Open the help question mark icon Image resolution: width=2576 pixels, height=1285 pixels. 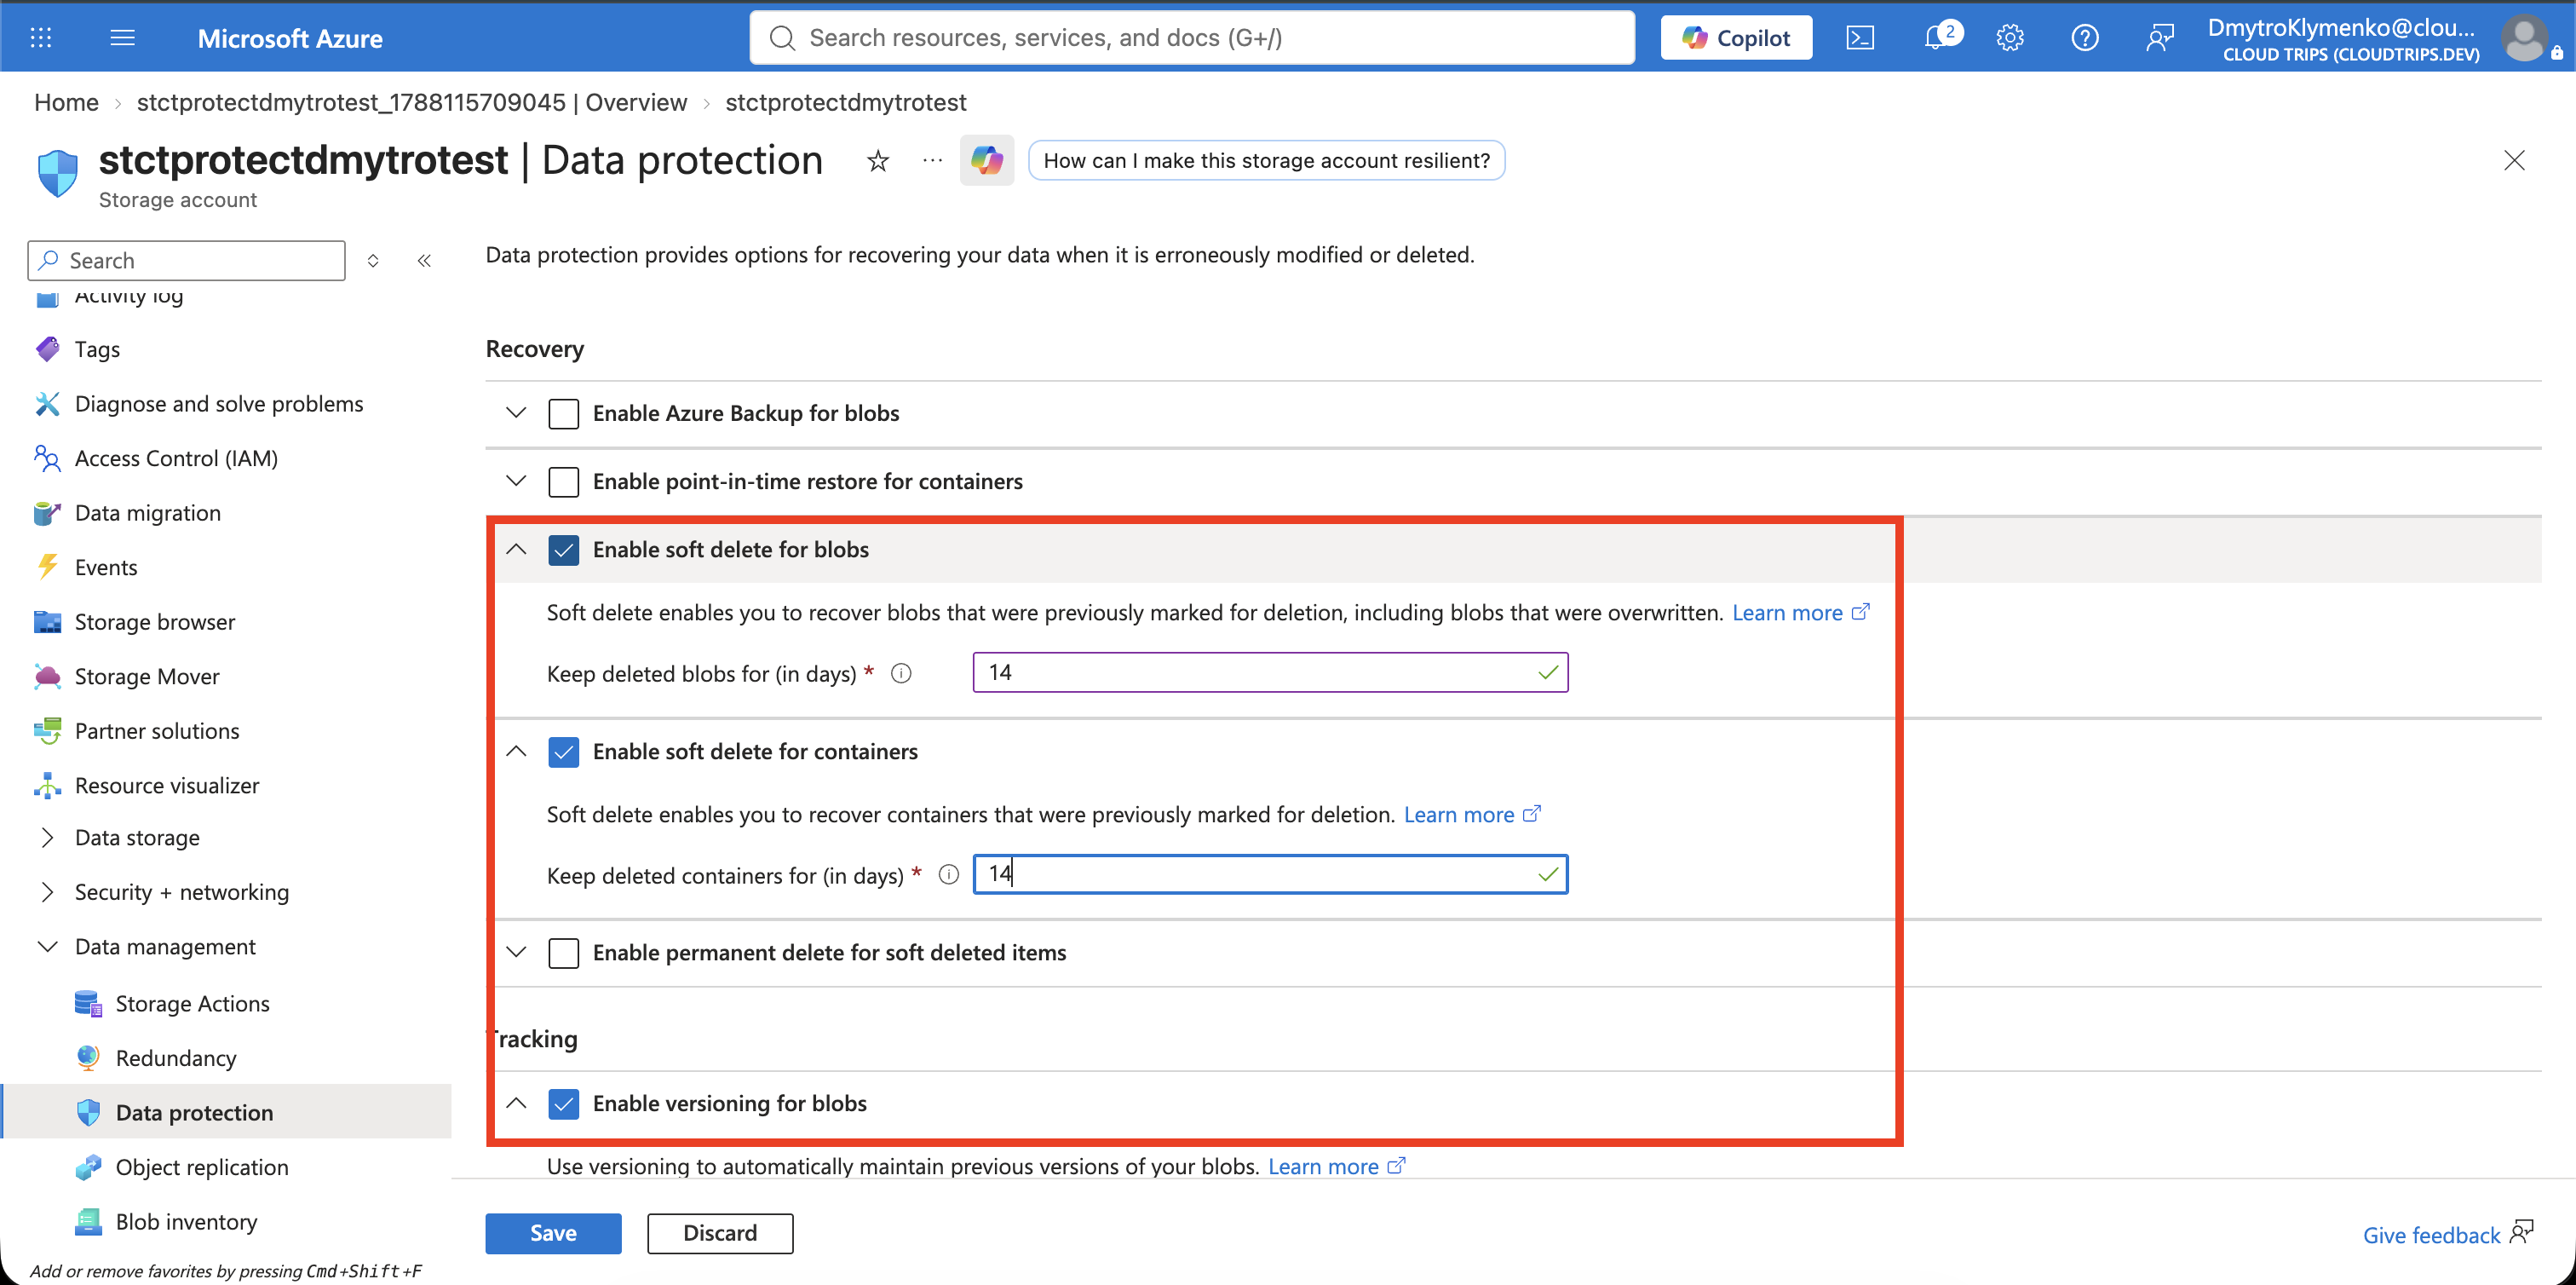[x=2085, y=38]
